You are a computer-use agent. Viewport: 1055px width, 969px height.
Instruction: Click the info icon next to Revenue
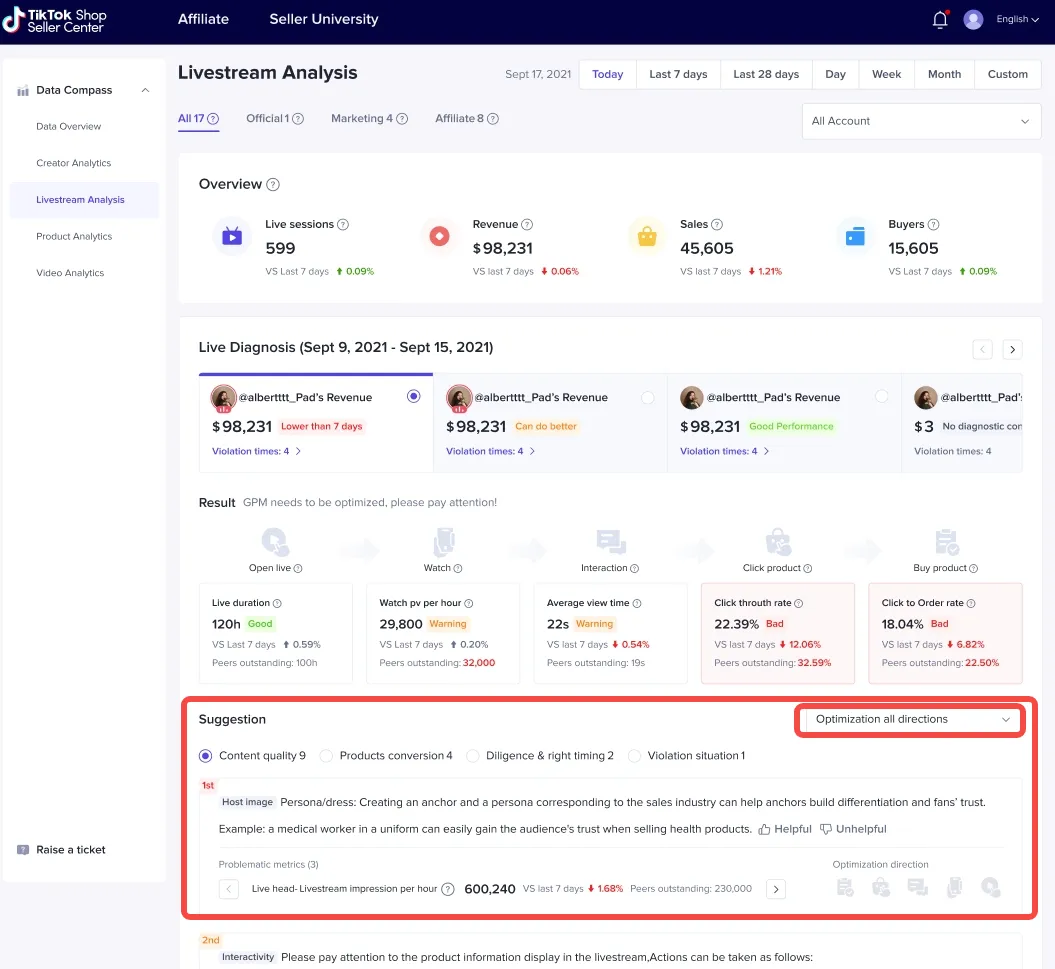(527, 225)
